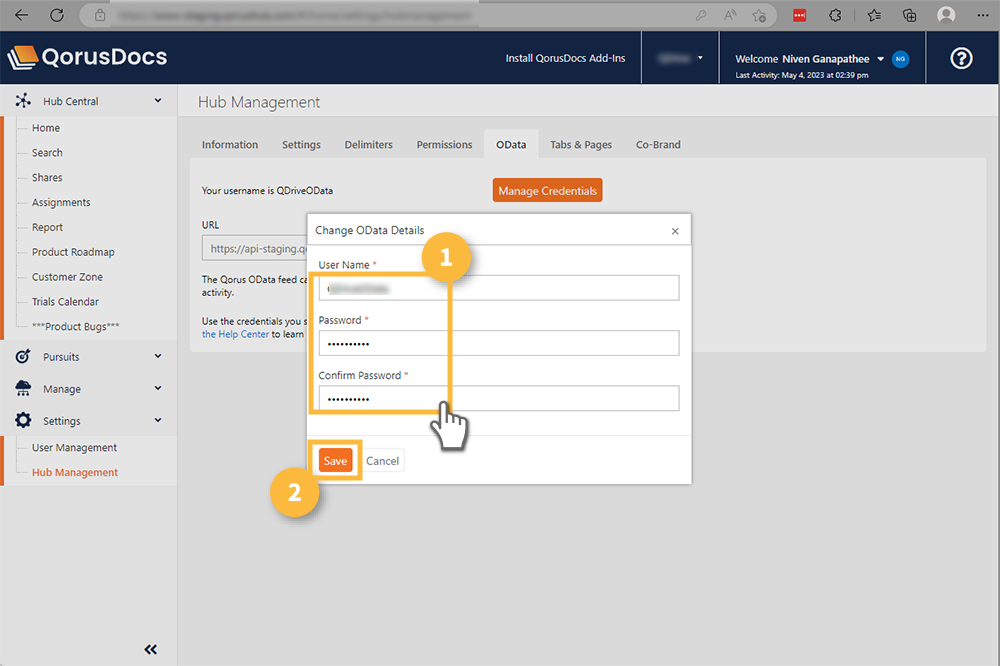Open the red extension icon
This screenshot has height=666, width=1000.
(x=799, y=15)
